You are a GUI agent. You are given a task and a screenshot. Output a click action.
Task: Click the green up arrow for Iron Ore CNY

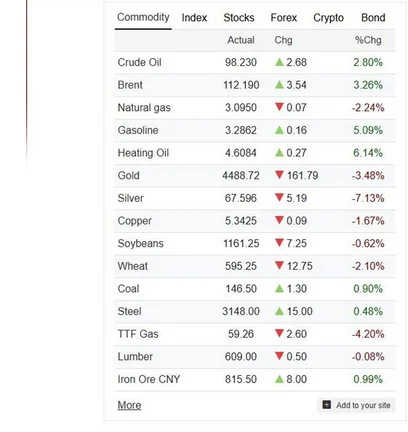tap(279, 379)
